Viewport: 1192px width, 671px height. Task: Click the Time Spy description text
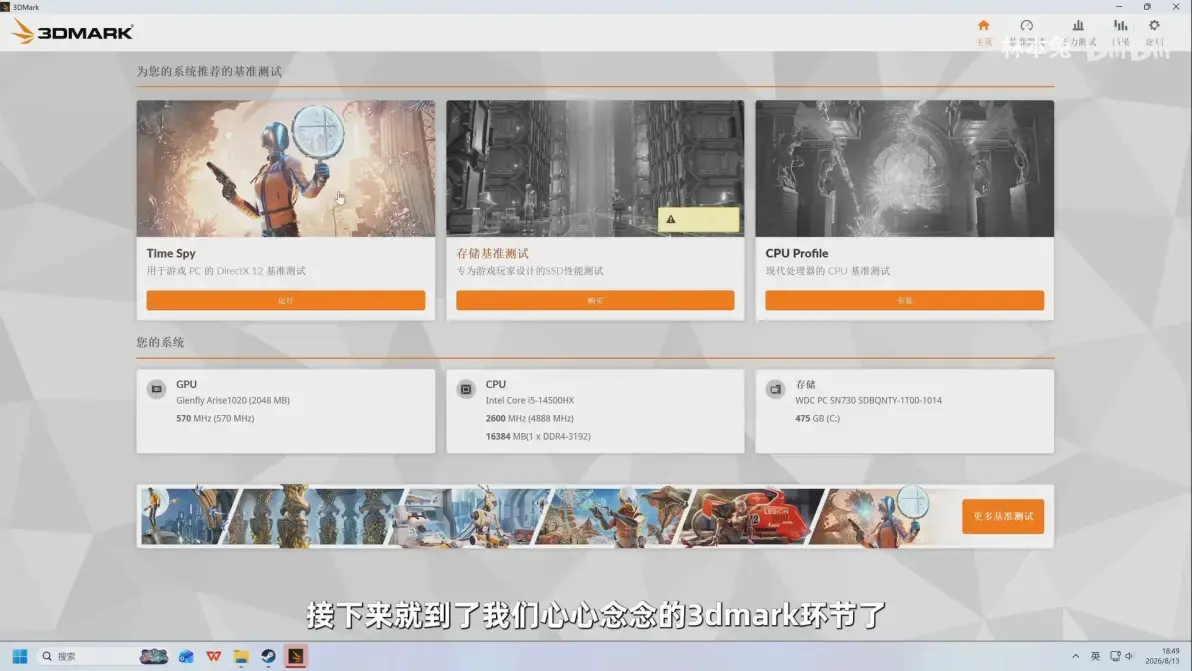(x=226, y=271)
